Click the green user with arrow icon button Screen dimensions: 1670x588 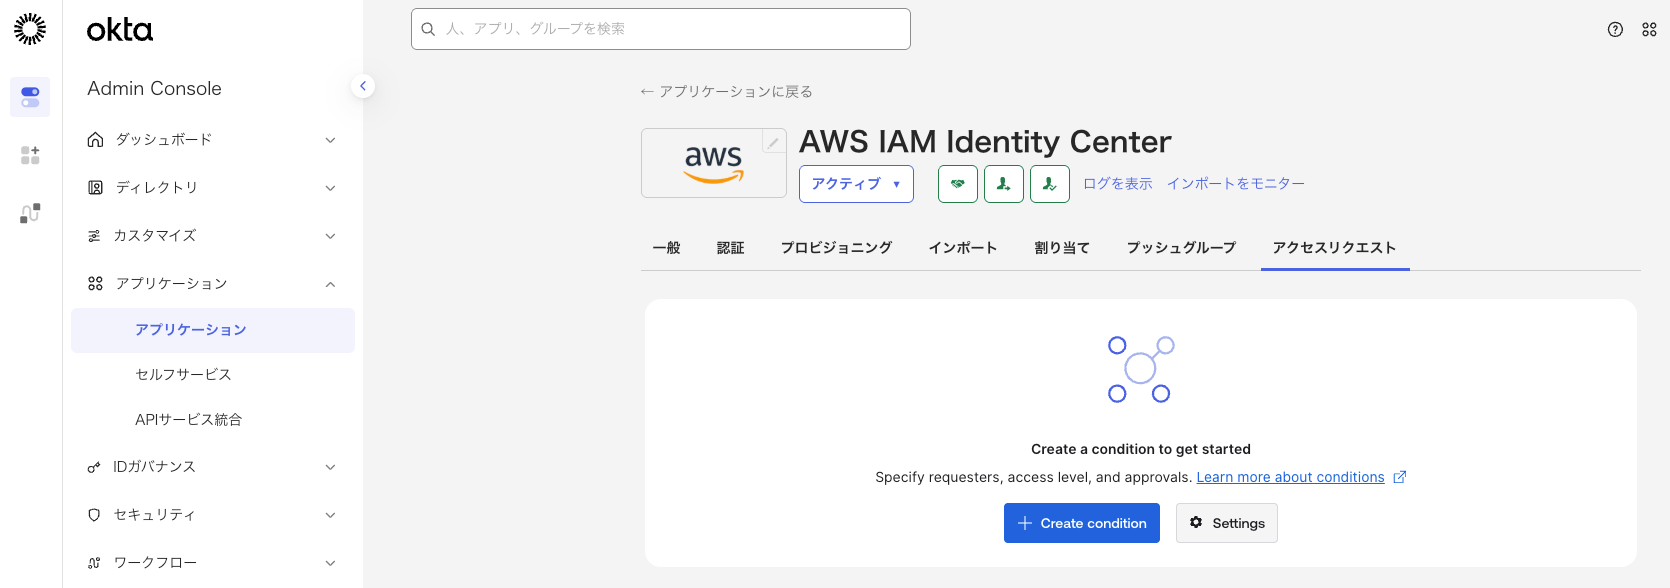[x=1004, y=184]
